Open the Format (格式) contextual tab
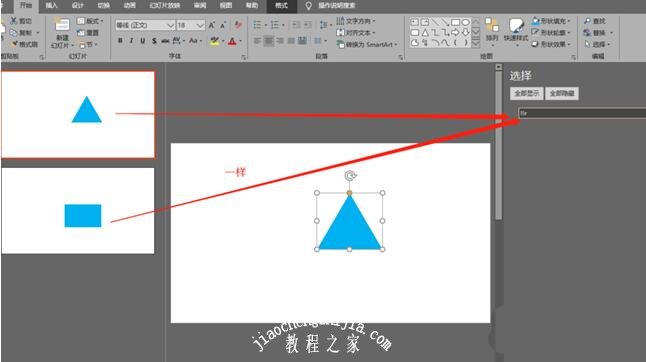 point(282,5)
